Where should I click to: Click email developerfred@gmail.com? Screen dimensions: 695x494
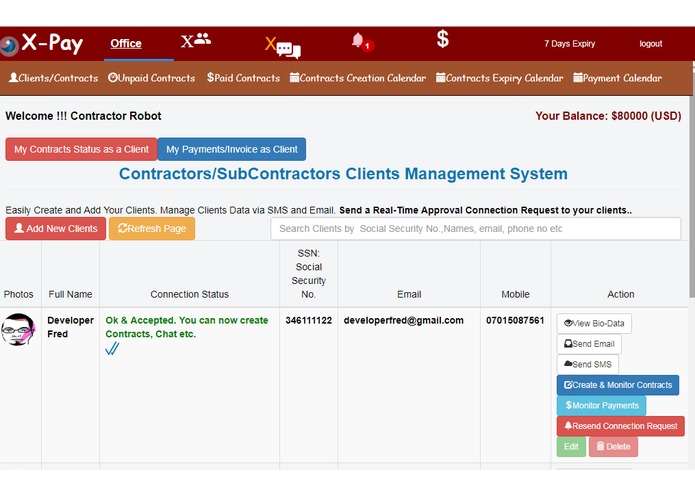coord(403,320)
